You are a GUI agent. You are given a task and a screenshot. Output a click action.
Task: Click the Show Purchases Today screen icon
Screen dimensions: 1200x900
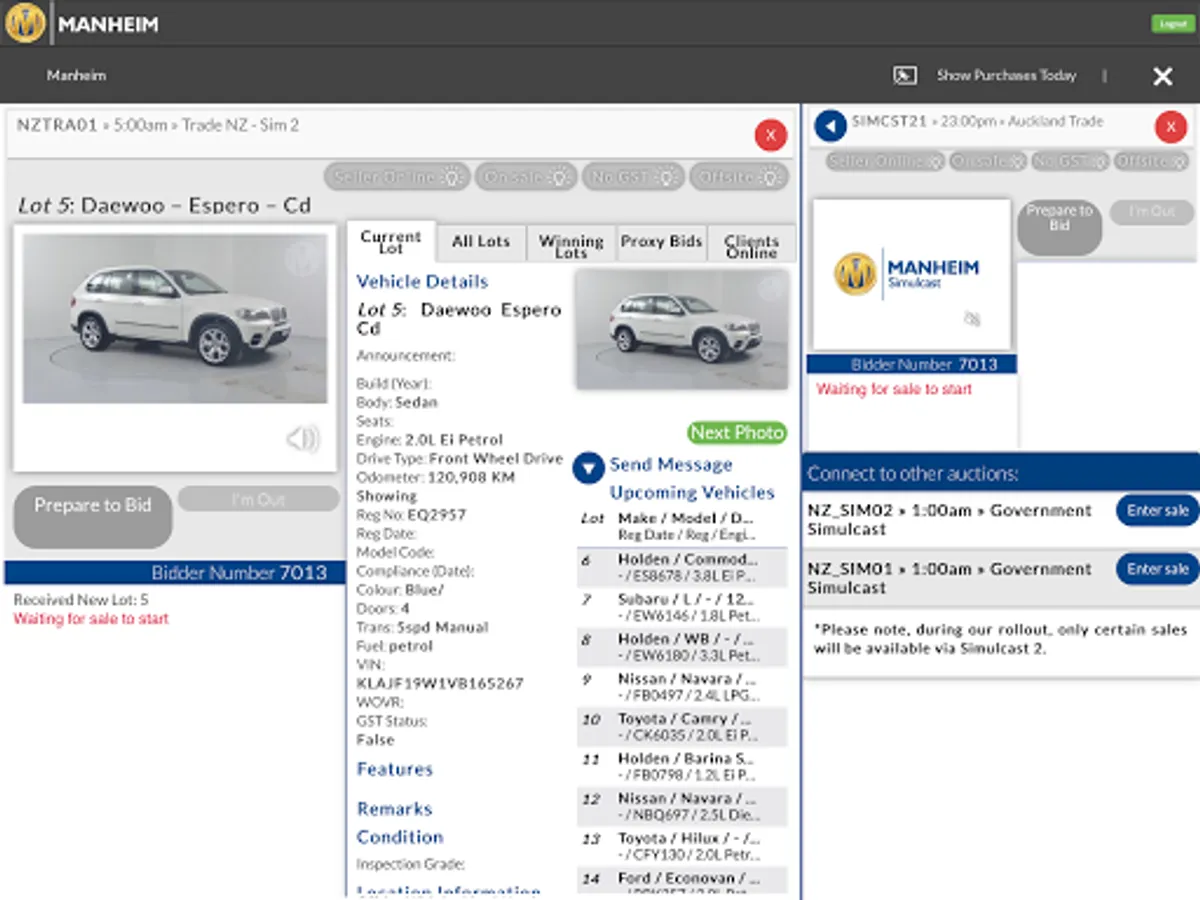tap(905, 75)
